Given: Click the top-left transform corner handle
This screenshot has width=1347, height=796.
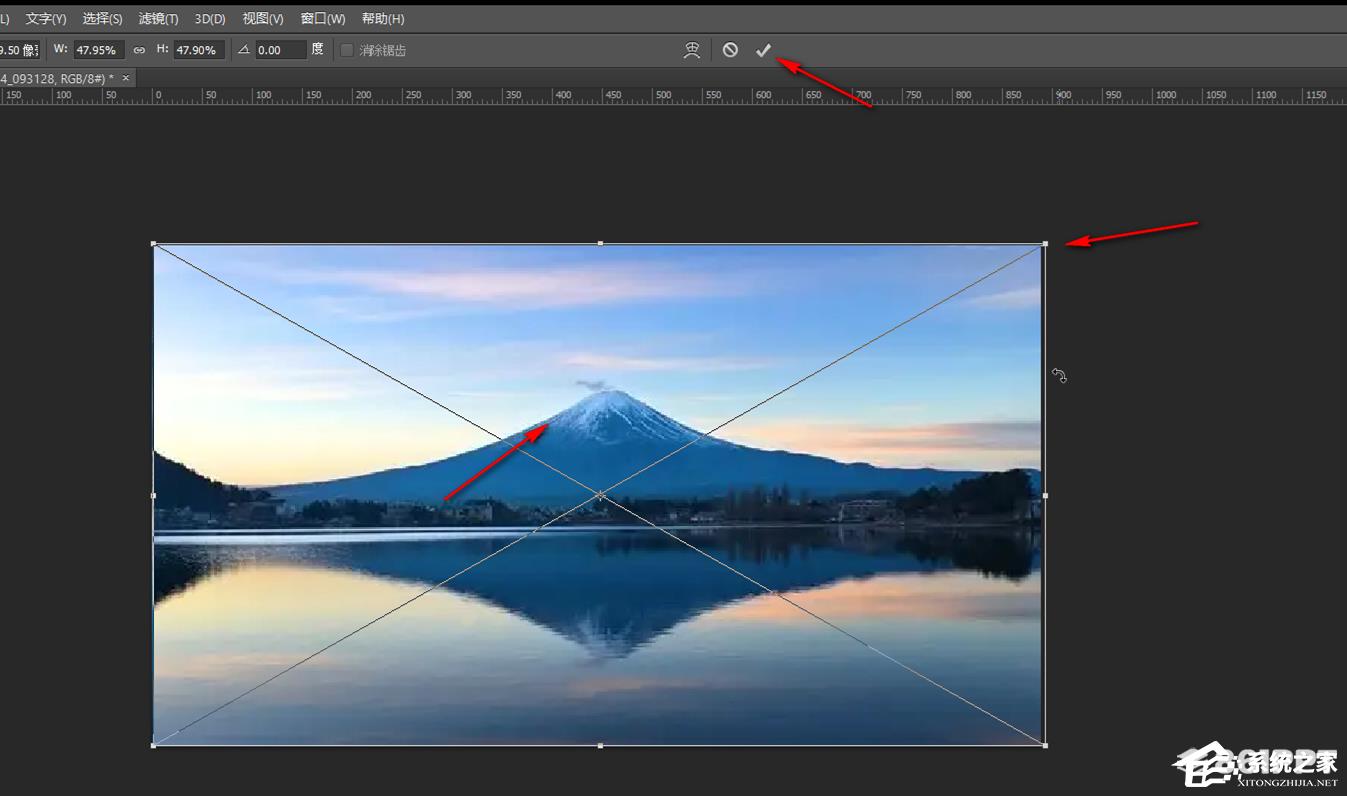Looking at the screenshot, I should pos(153,243).
